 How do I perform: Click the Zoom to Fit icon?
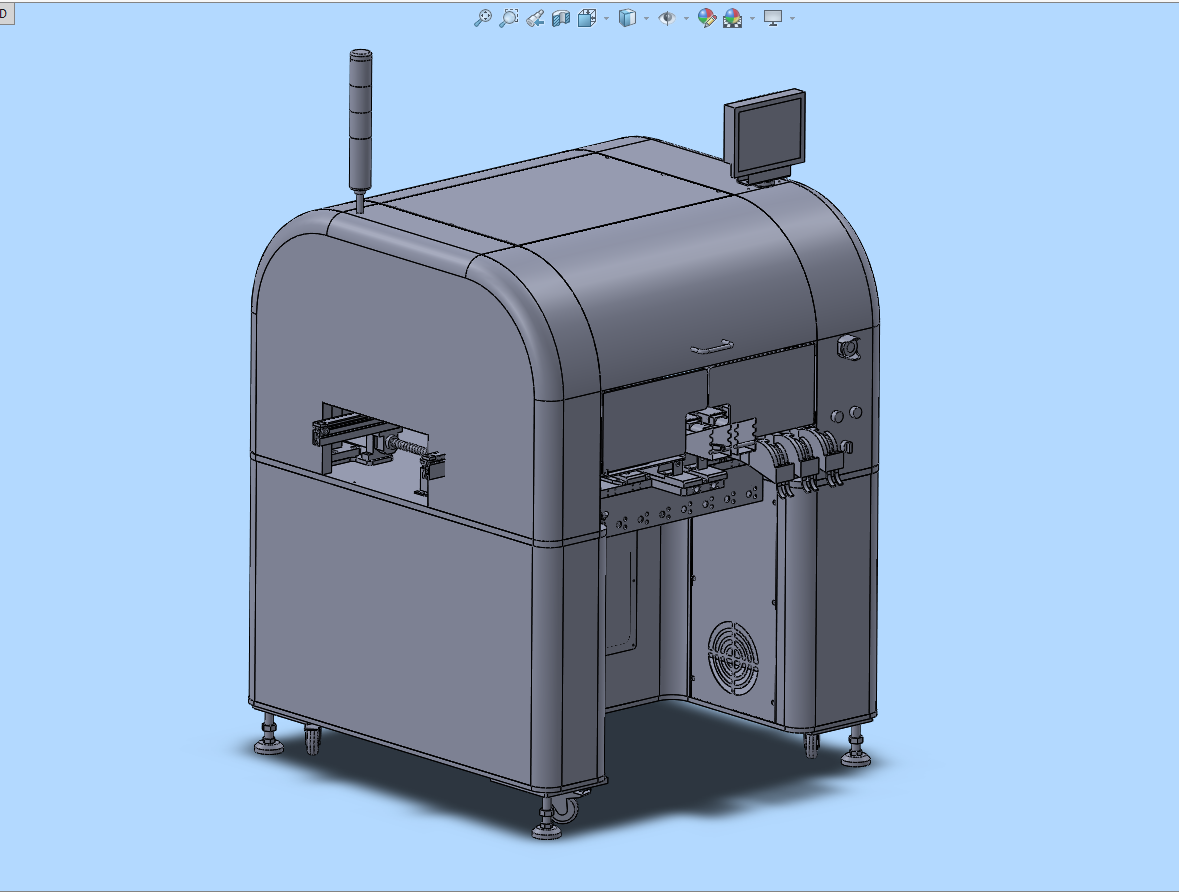coord(482,18)
